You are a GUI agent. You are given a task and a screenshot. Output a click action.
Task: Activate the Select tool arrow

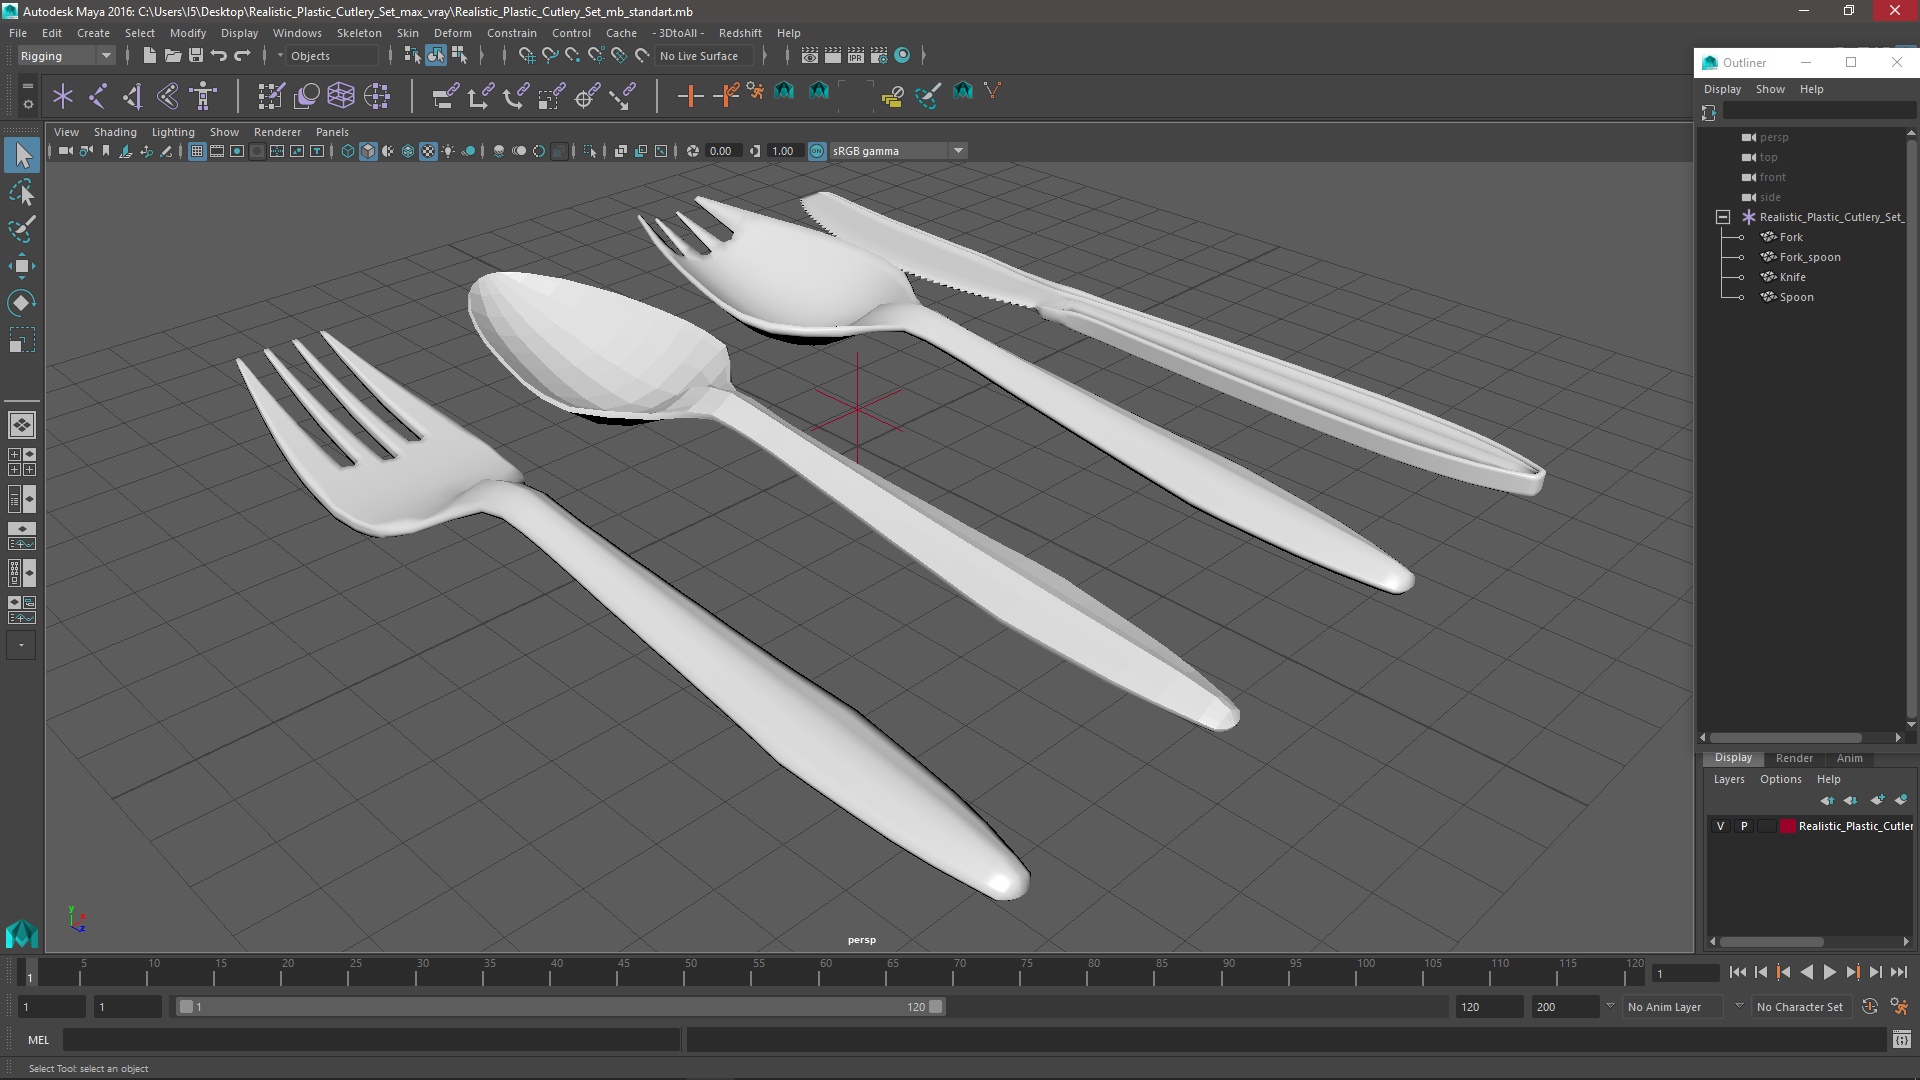point(22,155)
